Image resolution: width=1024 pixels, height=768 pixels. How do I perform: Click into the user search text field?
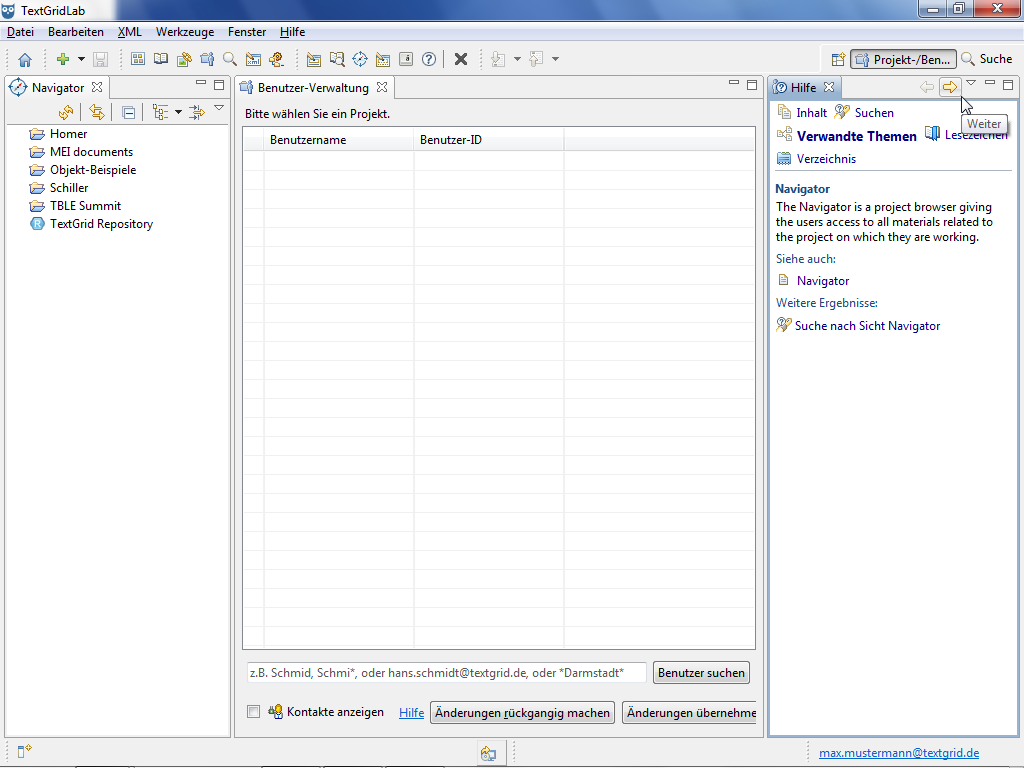[x=446, y=673]
